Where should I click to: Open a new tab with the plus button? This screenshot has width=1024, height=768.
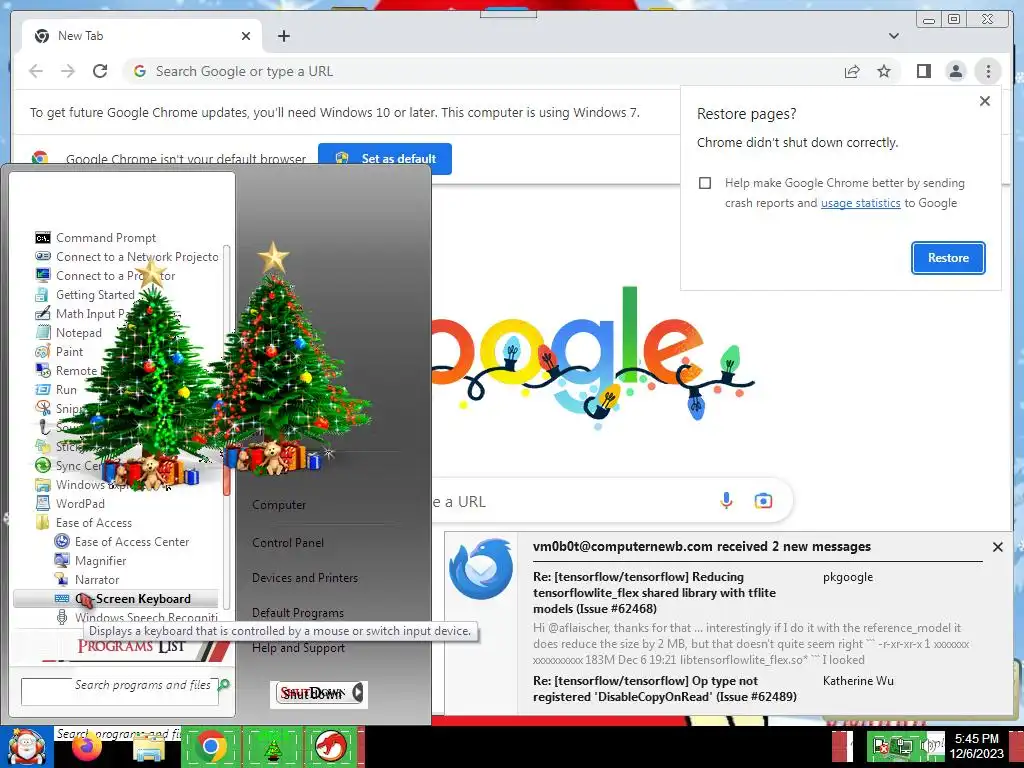pos(283,36)
